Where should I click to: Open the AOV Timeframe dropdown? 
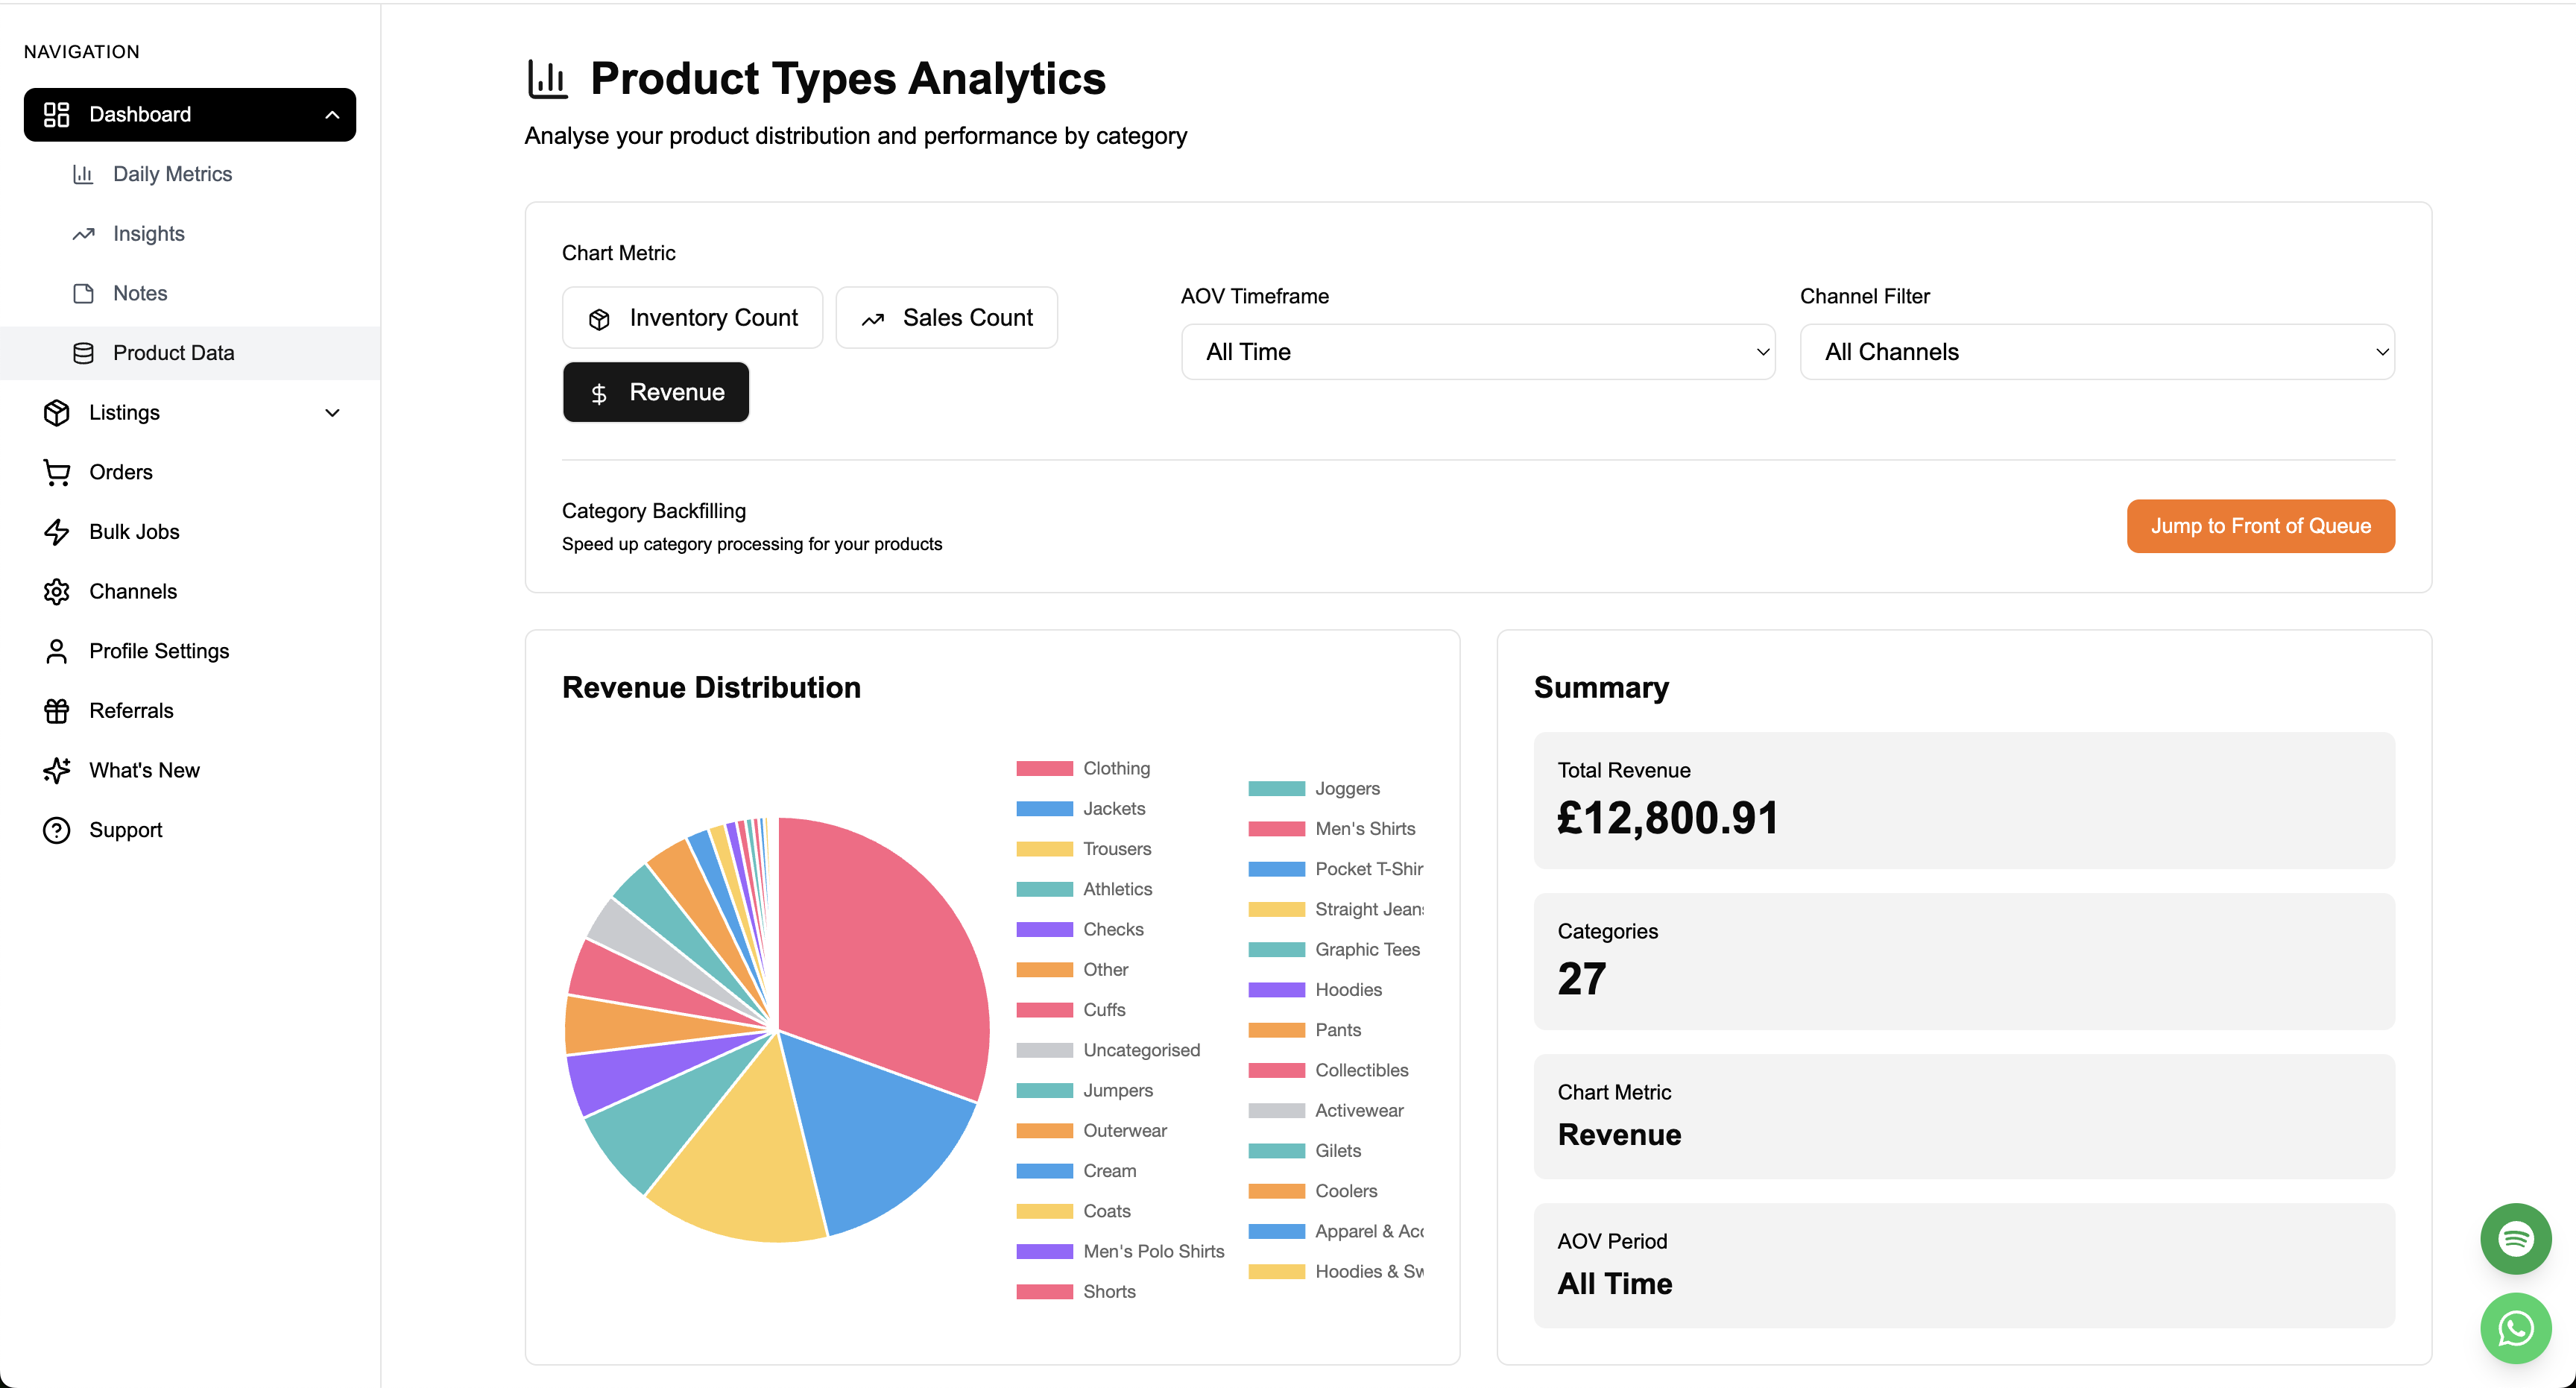pos(1477,352)
